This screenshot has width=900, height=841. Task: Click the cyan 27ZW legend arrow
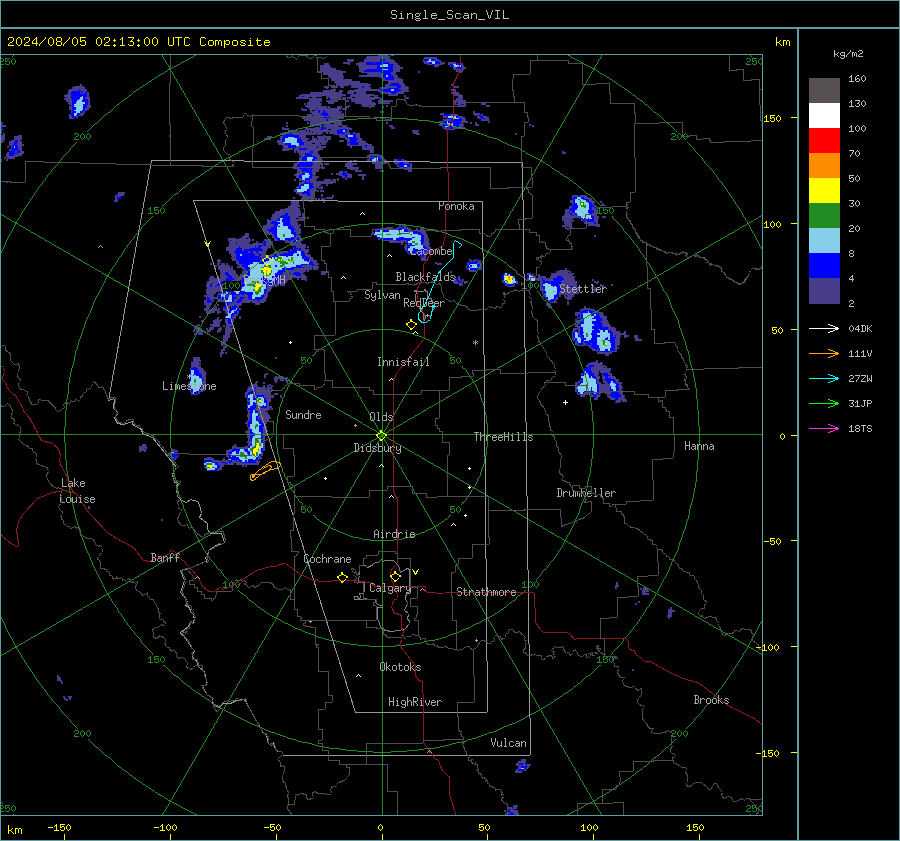[824, 378]
